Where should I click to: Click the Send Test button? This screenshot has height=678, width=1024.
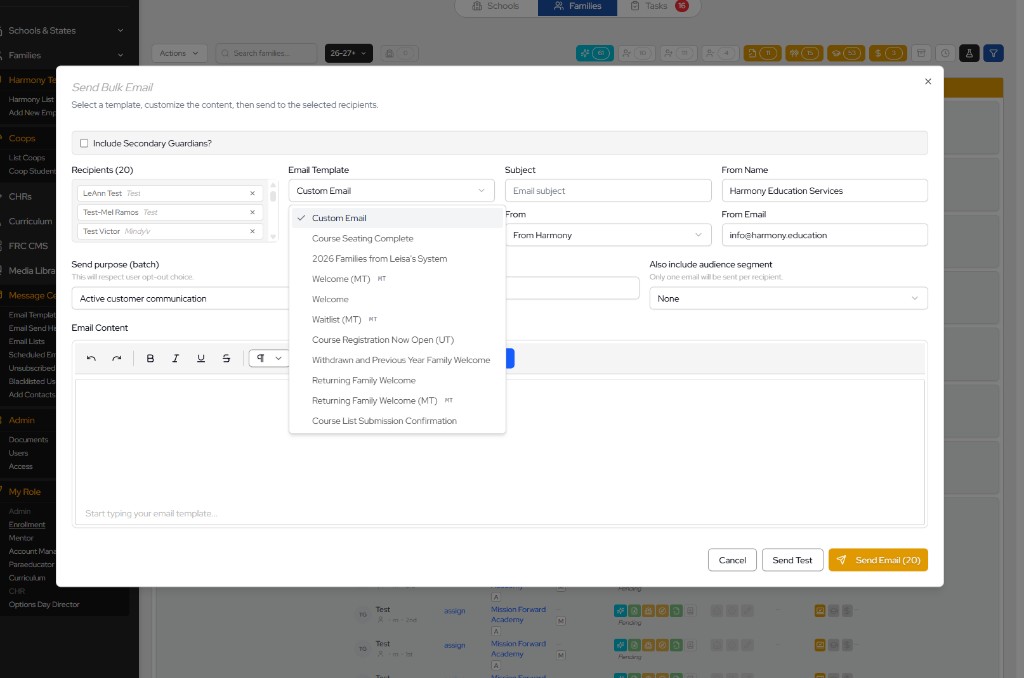(792, 560)
